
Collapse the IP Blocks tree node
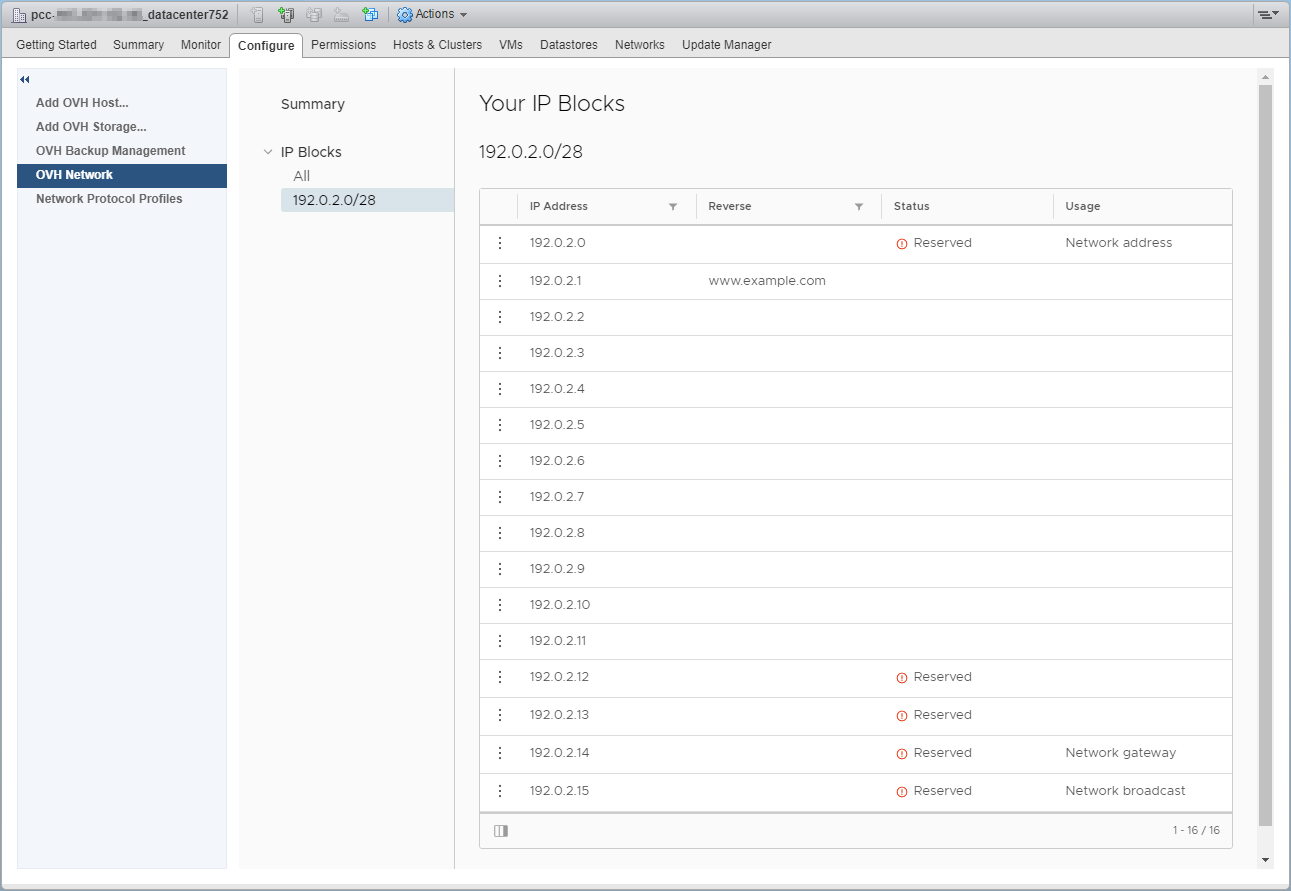coord(268,152)
